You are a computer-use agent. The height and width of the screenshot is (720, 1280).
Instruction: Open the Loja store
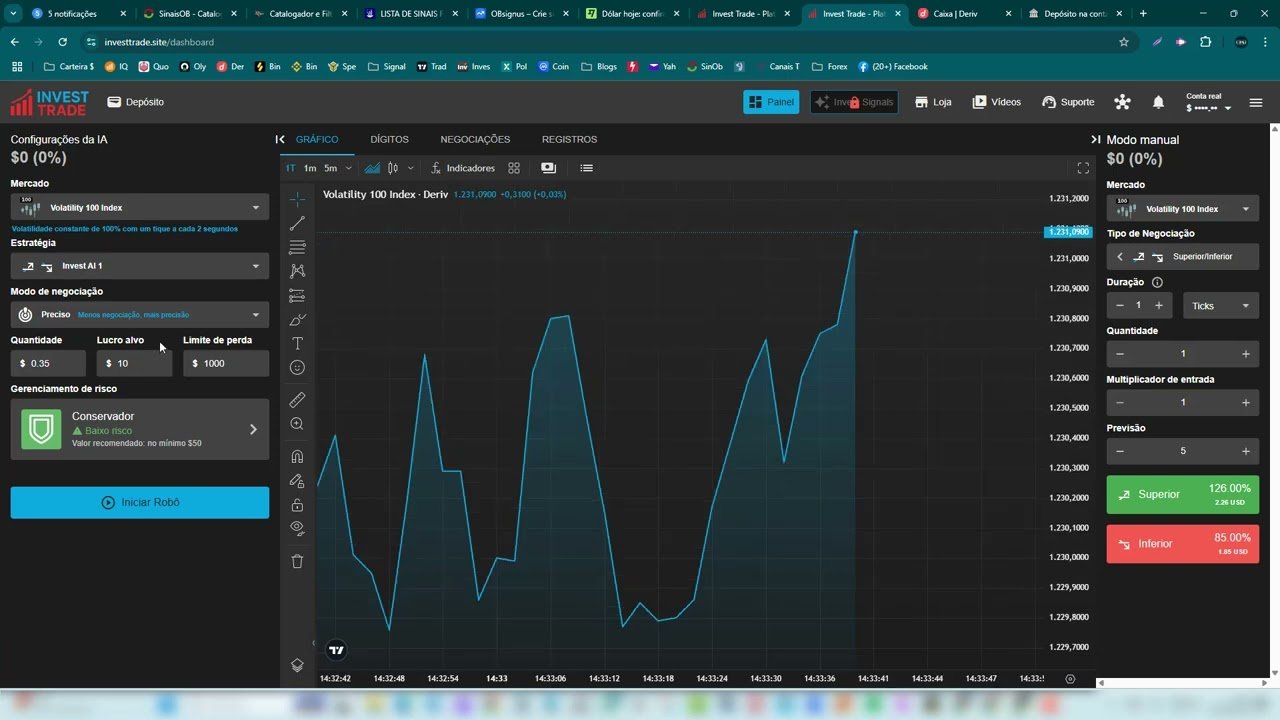[x=933, y=102]
